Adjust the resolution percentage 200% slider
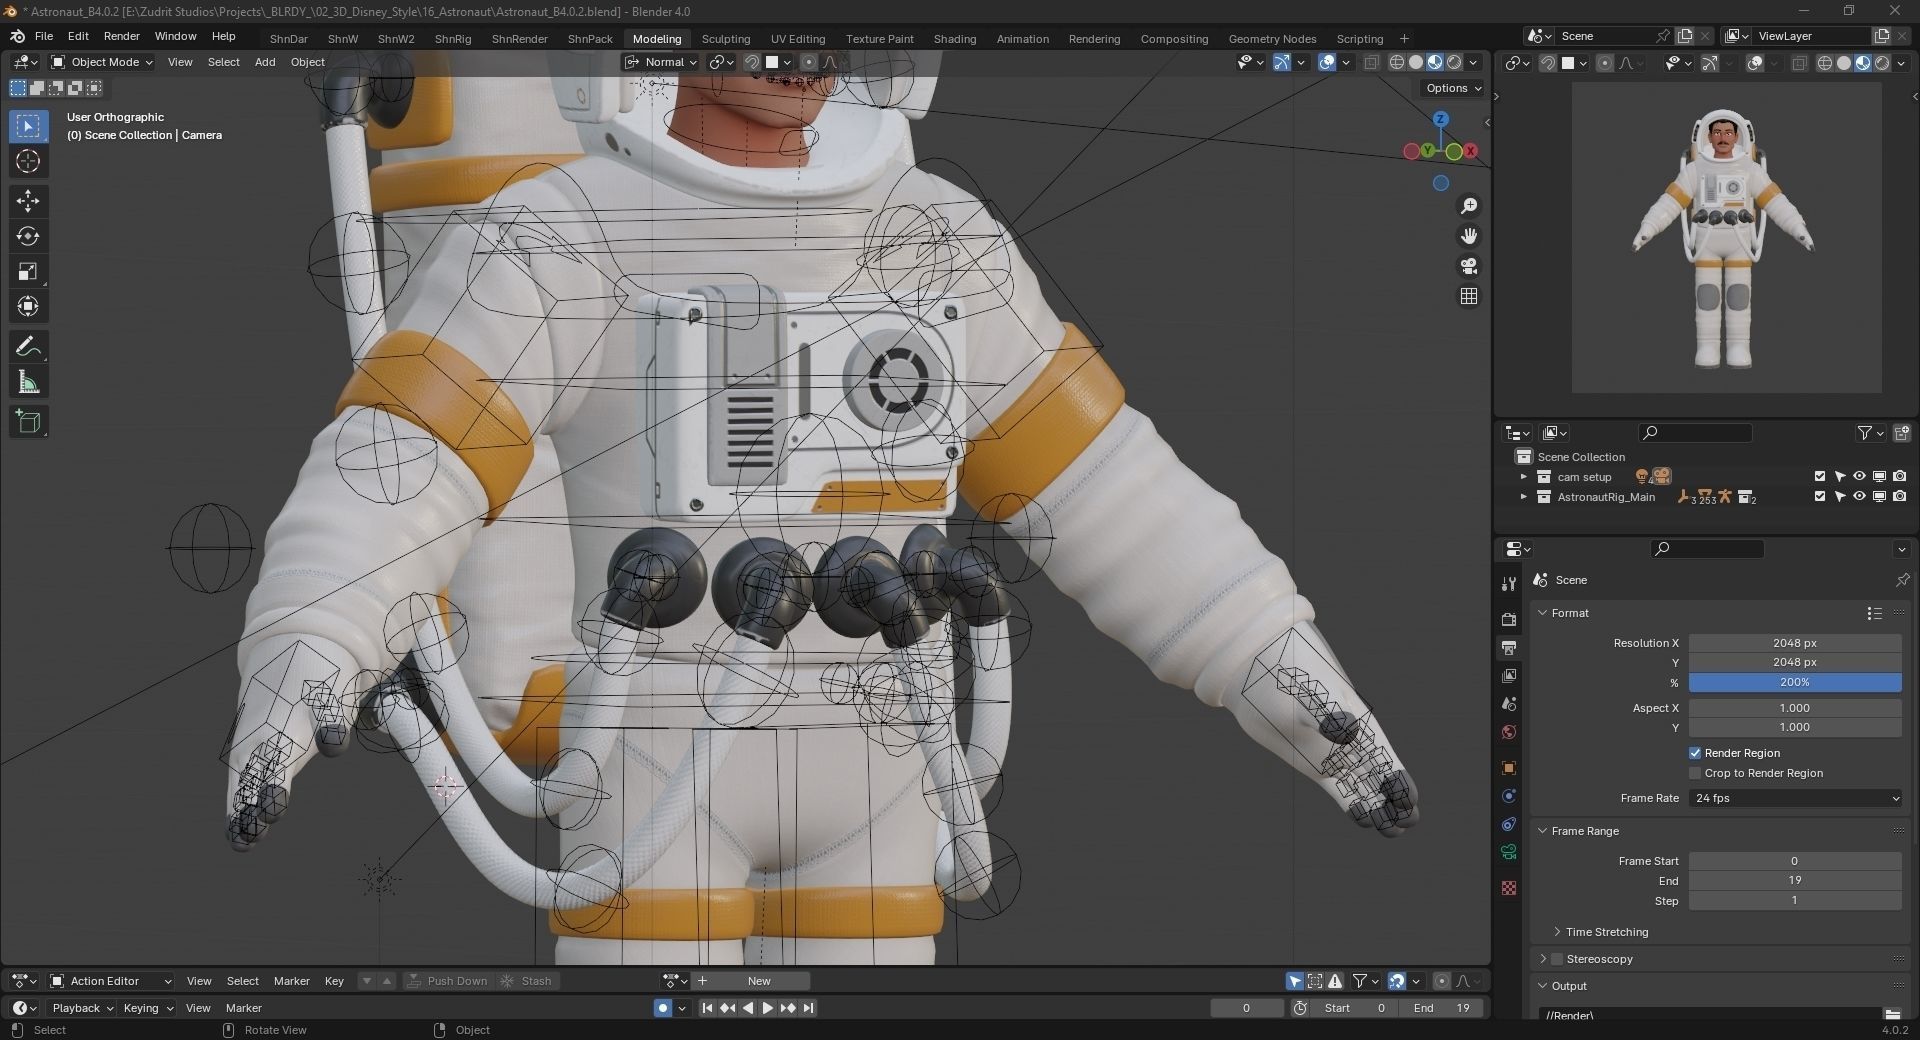1920x1040 pixels. click(x=1795, y=682)
